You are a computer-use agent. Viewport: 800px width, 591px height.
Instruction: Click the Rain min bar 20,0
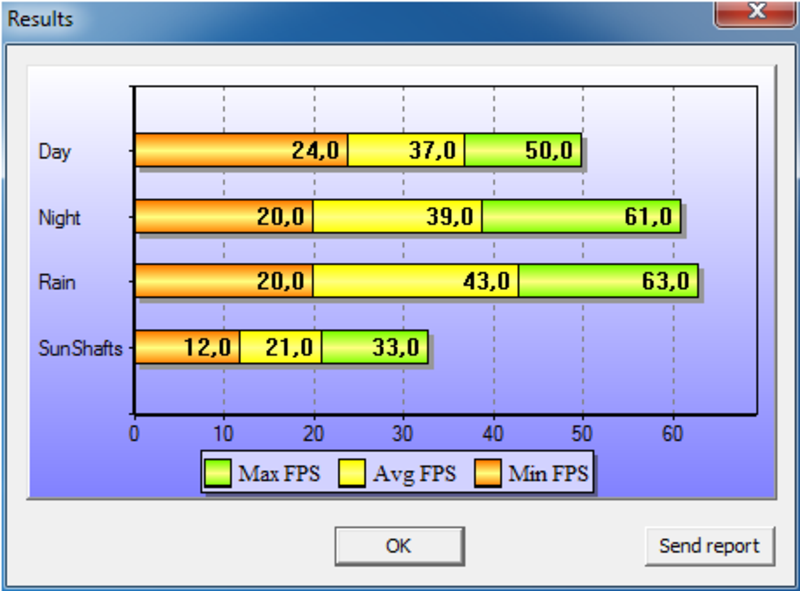(x=224, y=281)
